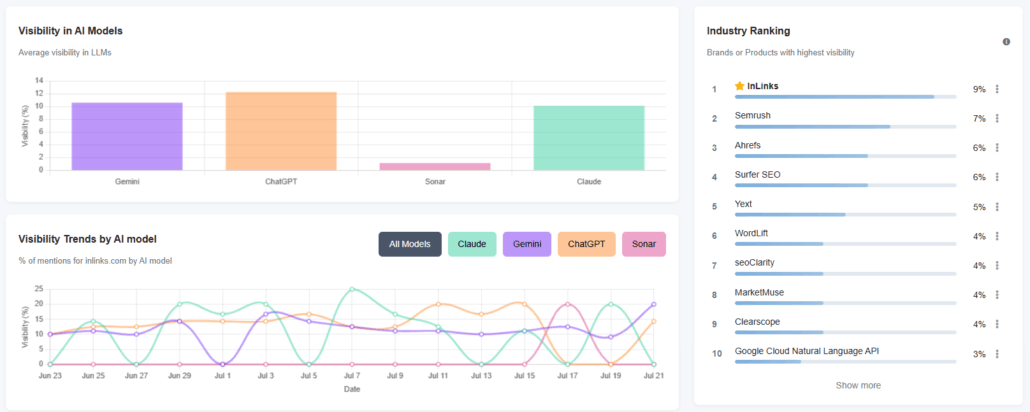
Task: Click the Gemini label under bar chart
Action: (127, 181)
